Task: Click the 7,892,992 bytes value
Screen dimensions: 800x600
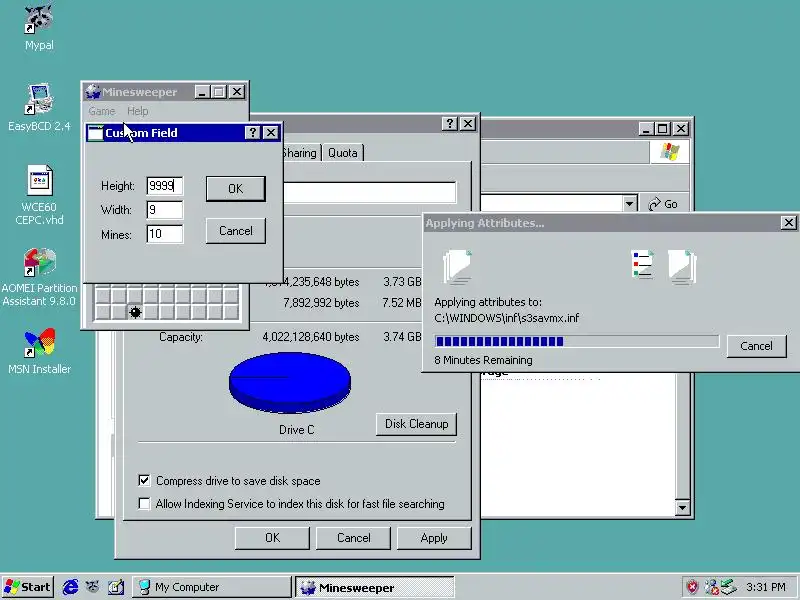Action: tap(321, 303)
